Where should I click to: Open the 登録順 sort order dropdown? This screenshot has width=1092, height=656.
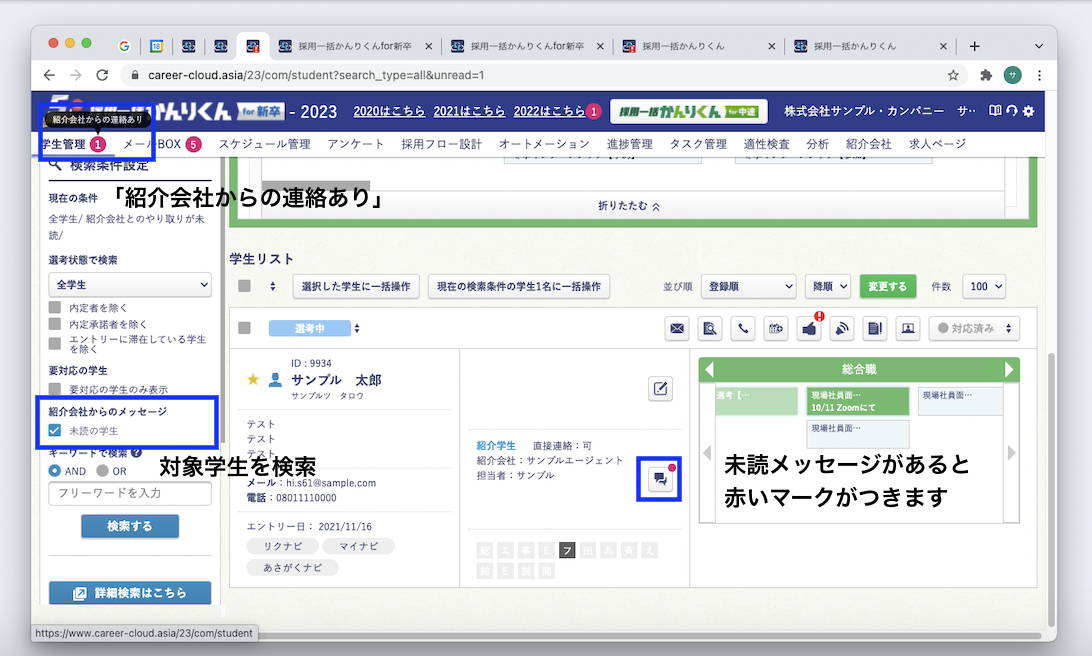pyautogui.click(x=748, y=286)
